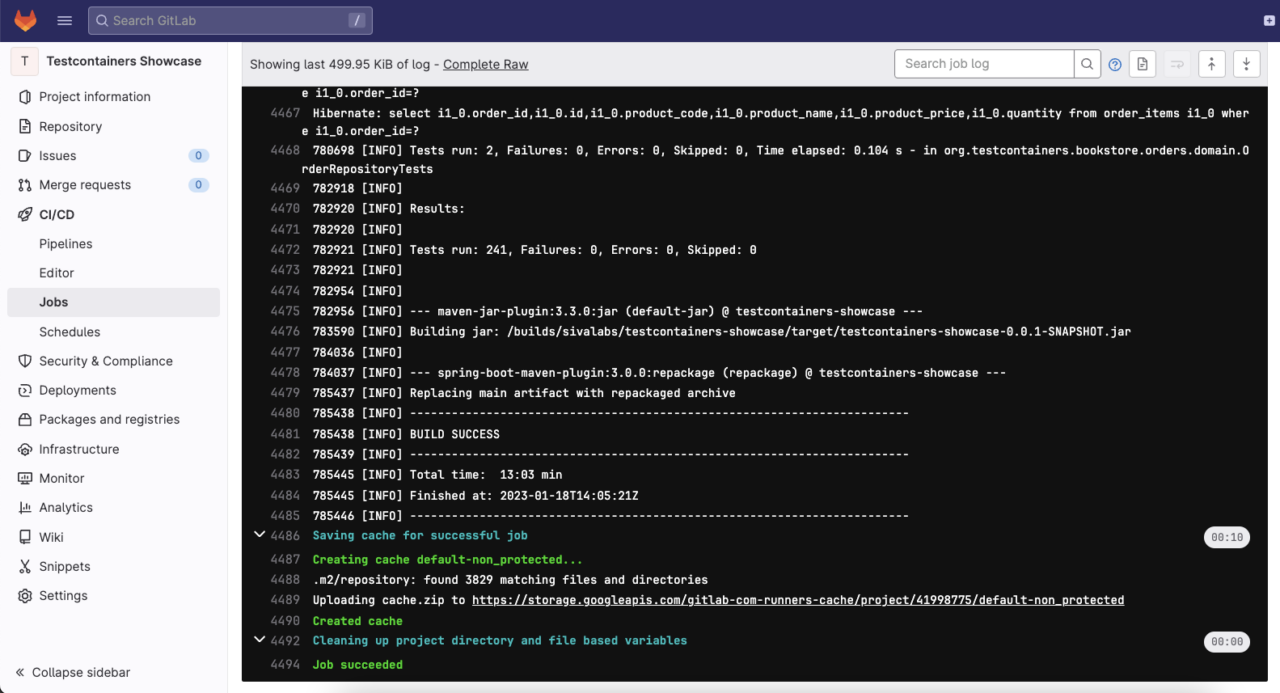Open the GitLab home logo

25,20
